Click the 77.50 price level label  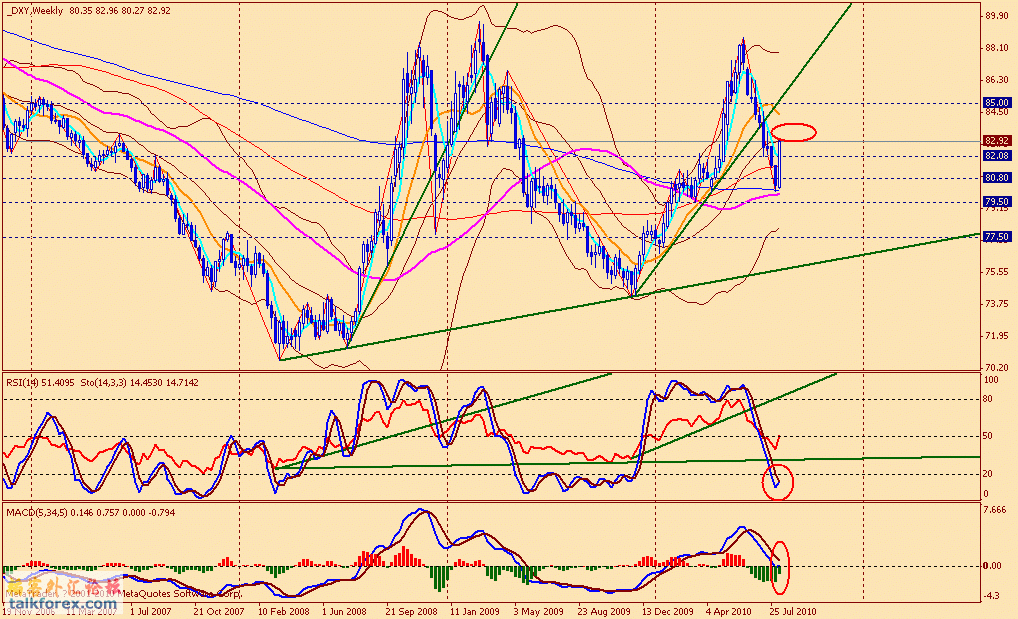(997, 237)
